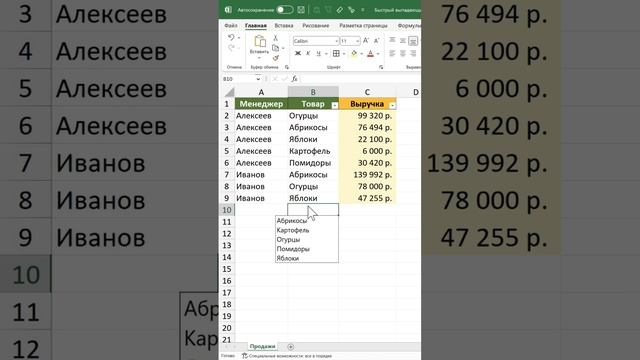This screenshot has height=360, width=640.
Task: Click the Align Right icon
Action: pyautogui.click(x=413, y=53)
